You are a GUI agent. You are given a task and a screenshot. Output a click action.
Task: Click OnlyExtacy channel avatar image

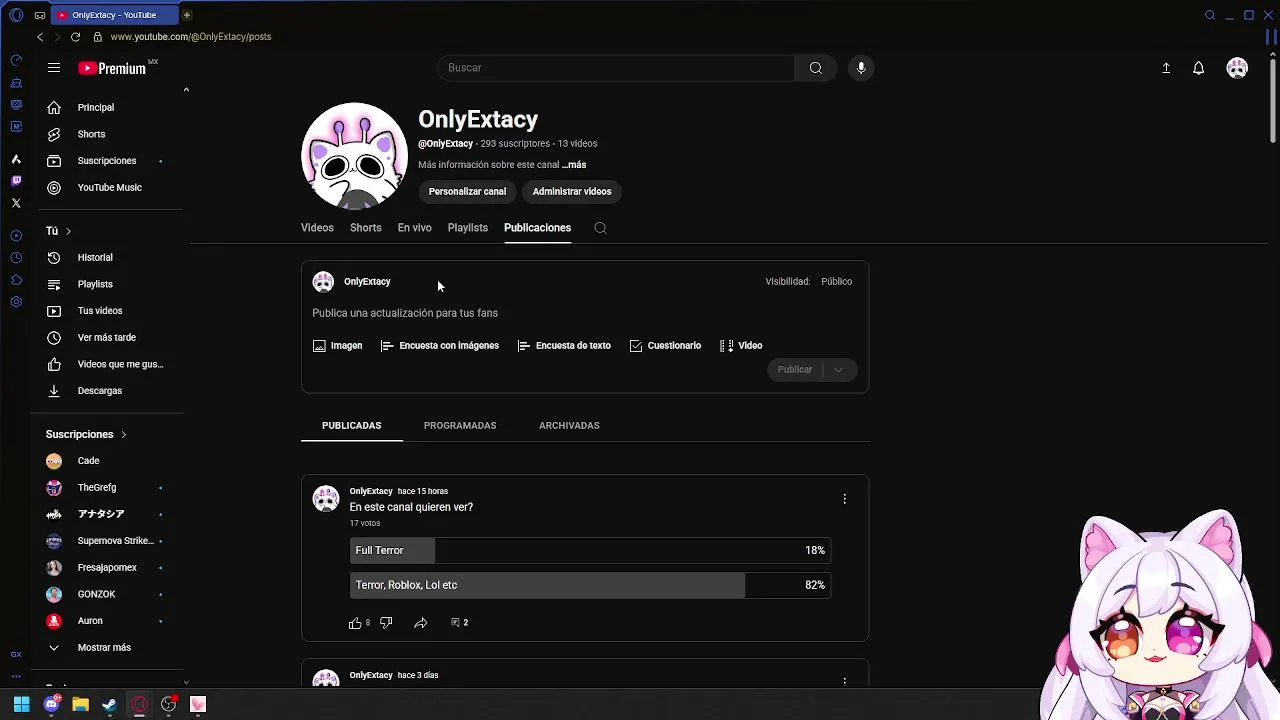(354, 156)
